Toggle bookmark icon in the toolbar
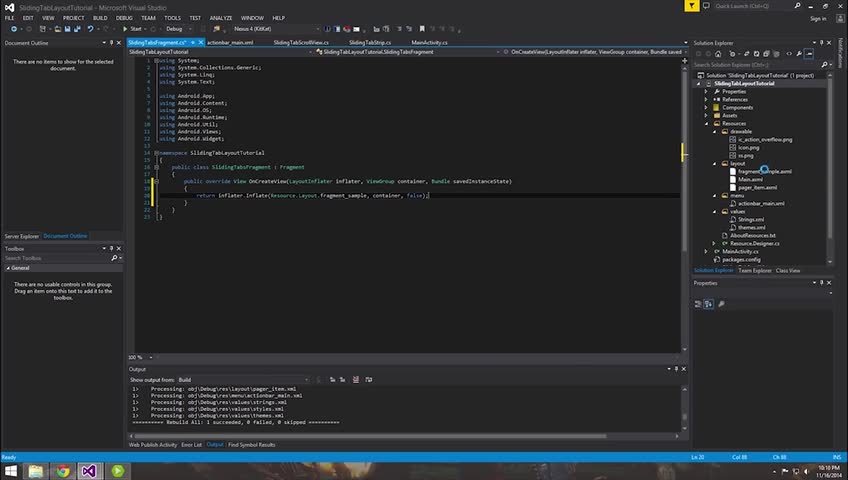Screen dimensions: 848x480 coord(422,29)
